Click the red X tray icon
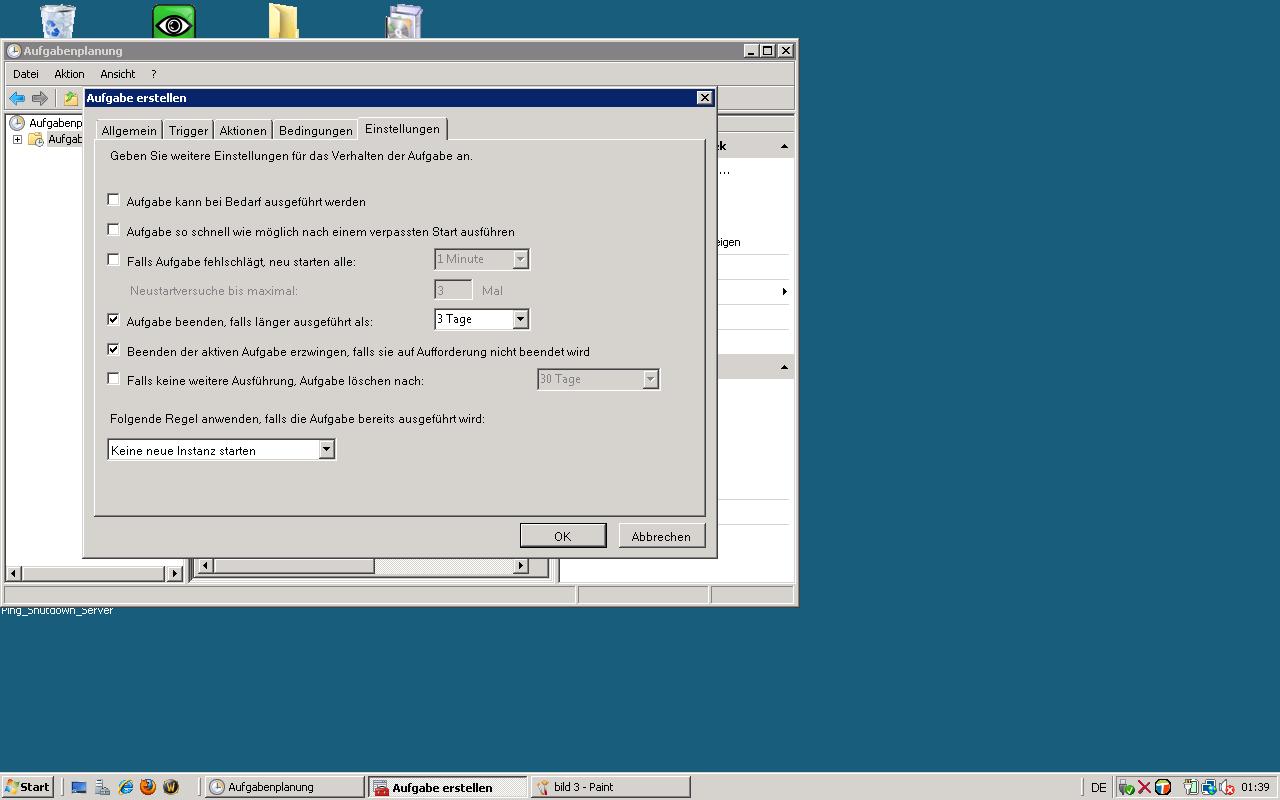The image size is (1280, 800). (x=1144, y=787)
